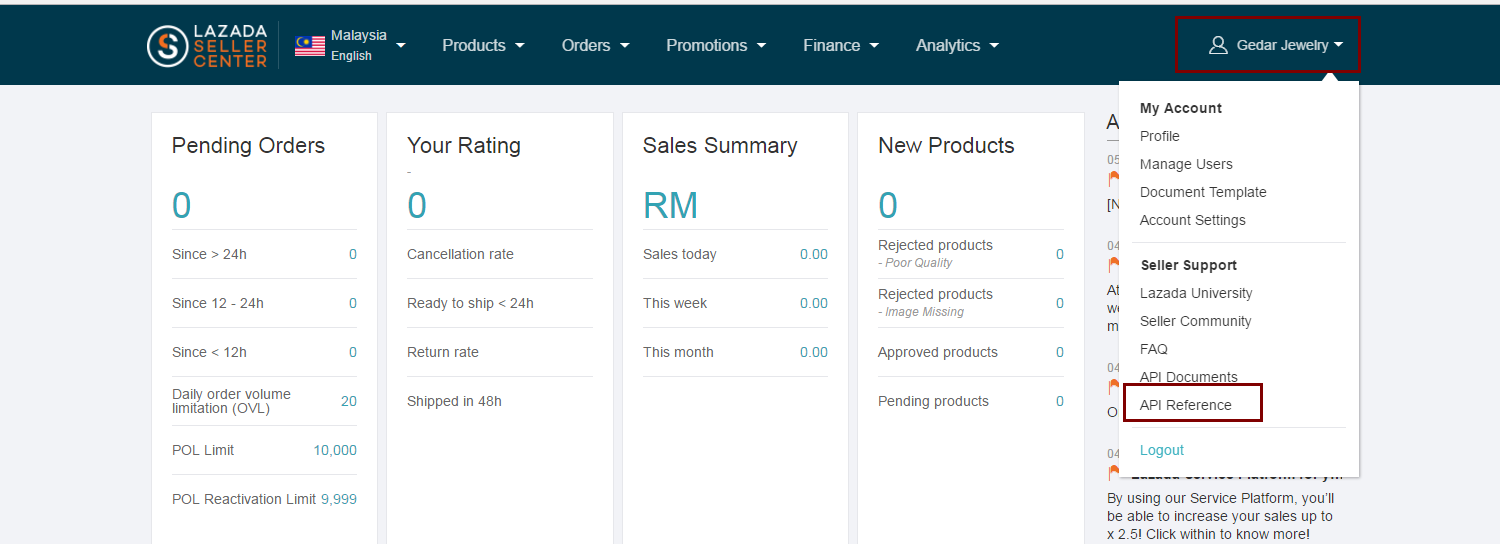Click the Ready to ship < 24h row
Viewport: 1500px width, 544px height.
pos(500,303)
